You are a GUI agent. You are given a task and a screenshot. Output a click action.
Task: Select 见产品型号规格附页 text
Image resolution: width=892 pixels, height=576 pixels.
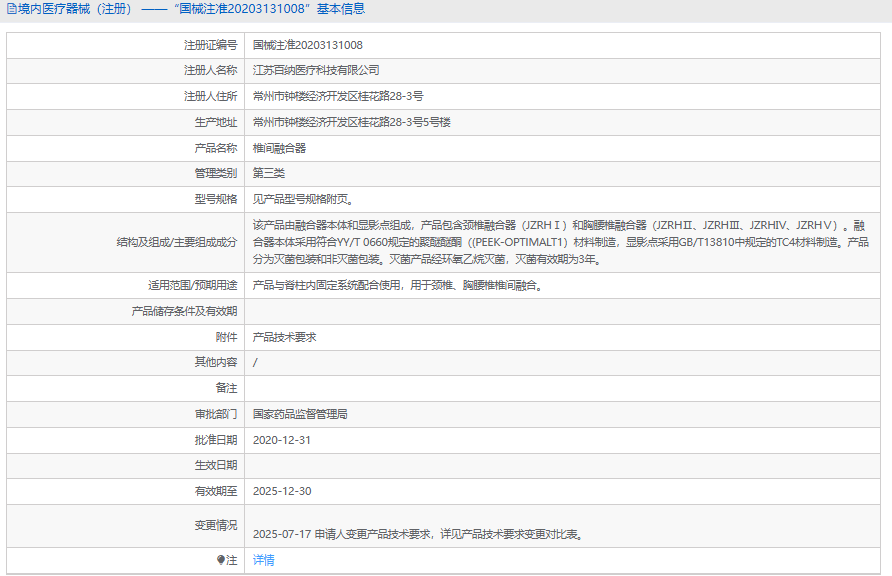304,199
